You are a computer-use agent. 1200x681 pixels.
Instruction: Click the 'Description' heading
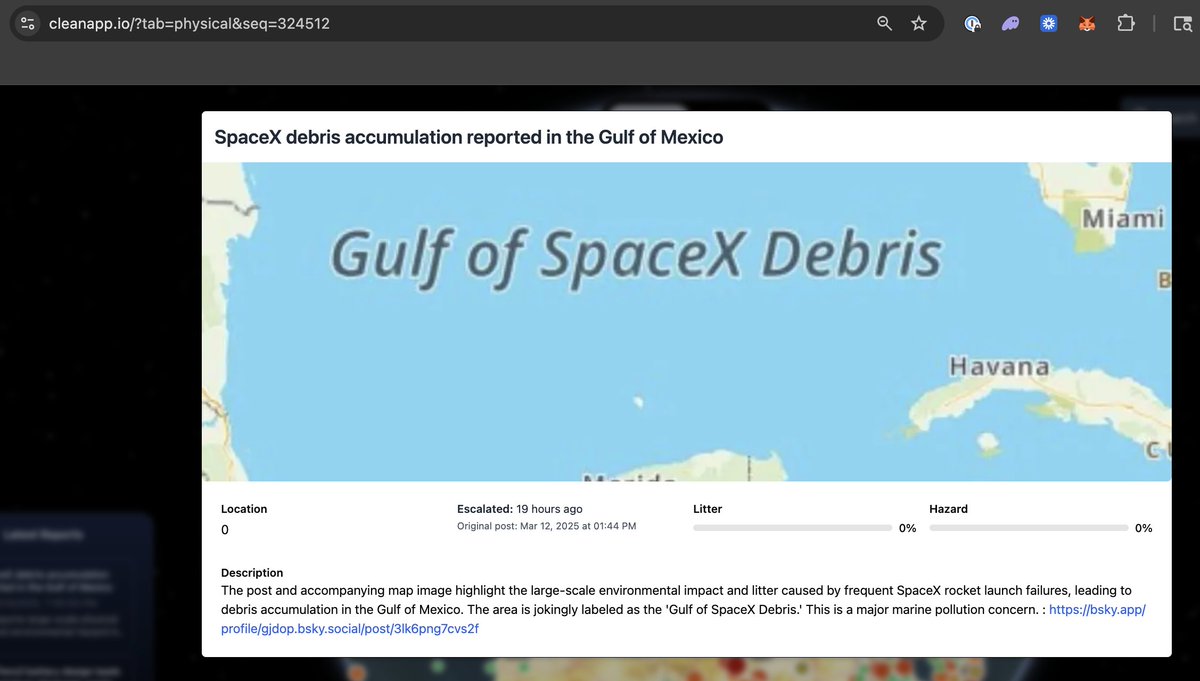pos(252,573)
